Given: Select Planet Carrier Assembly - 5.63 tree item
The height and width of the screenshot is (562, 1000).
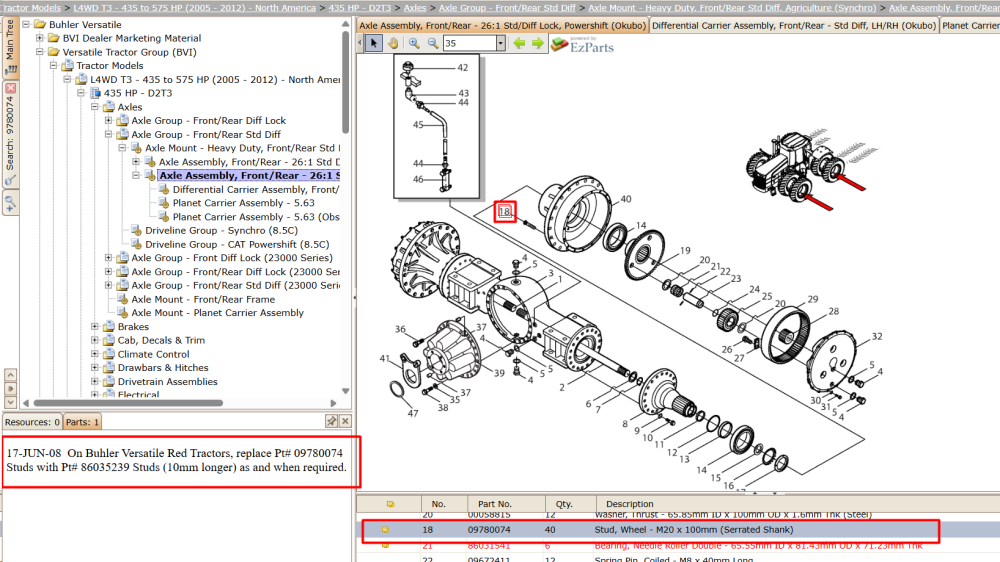Looking at the screenshot, I should click(243, 203).
